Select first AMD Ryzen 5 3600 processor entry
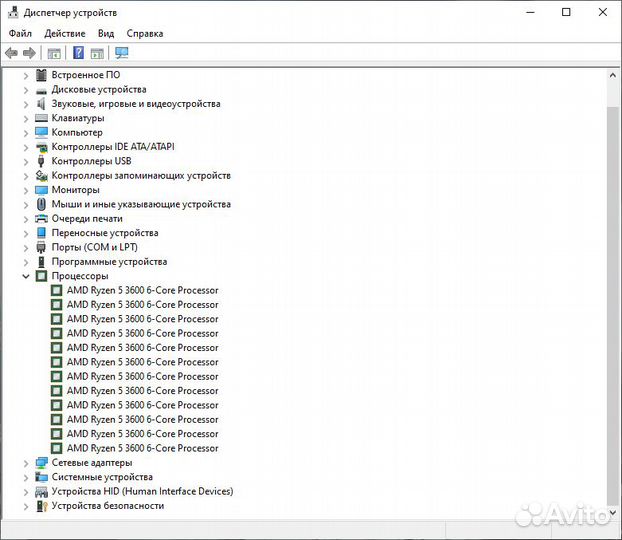This screenshot has width=622, height=540. pos(142,290)
